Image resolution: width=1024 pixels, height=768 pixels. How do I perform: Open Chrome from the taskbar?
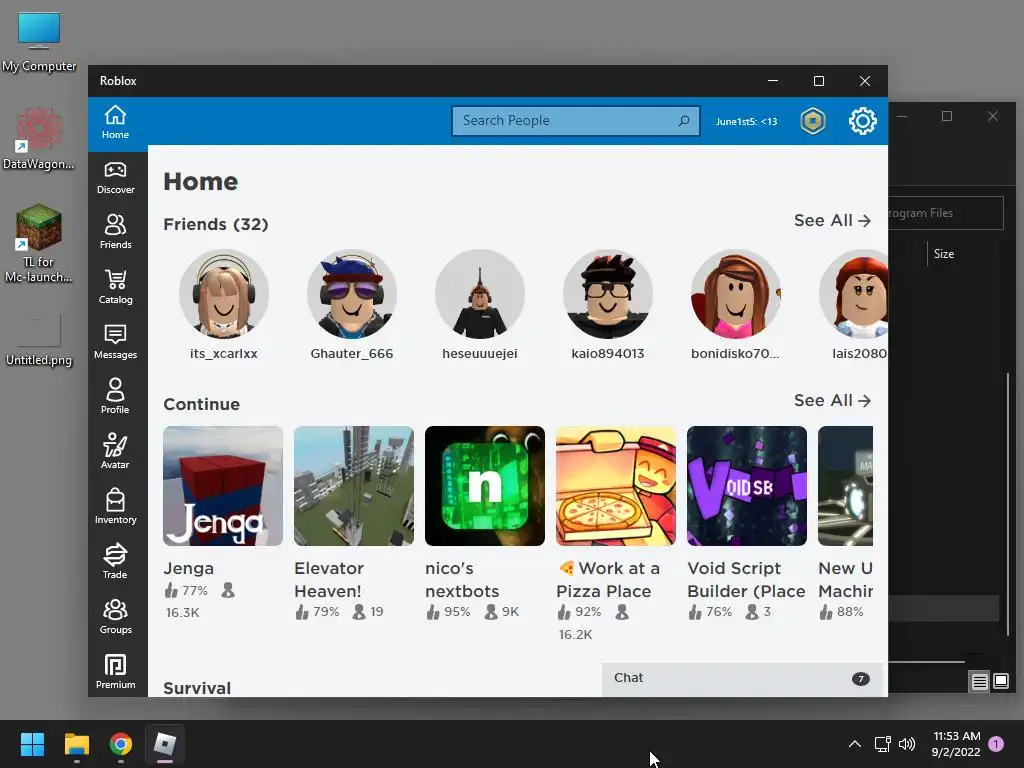tap(121, 744)
